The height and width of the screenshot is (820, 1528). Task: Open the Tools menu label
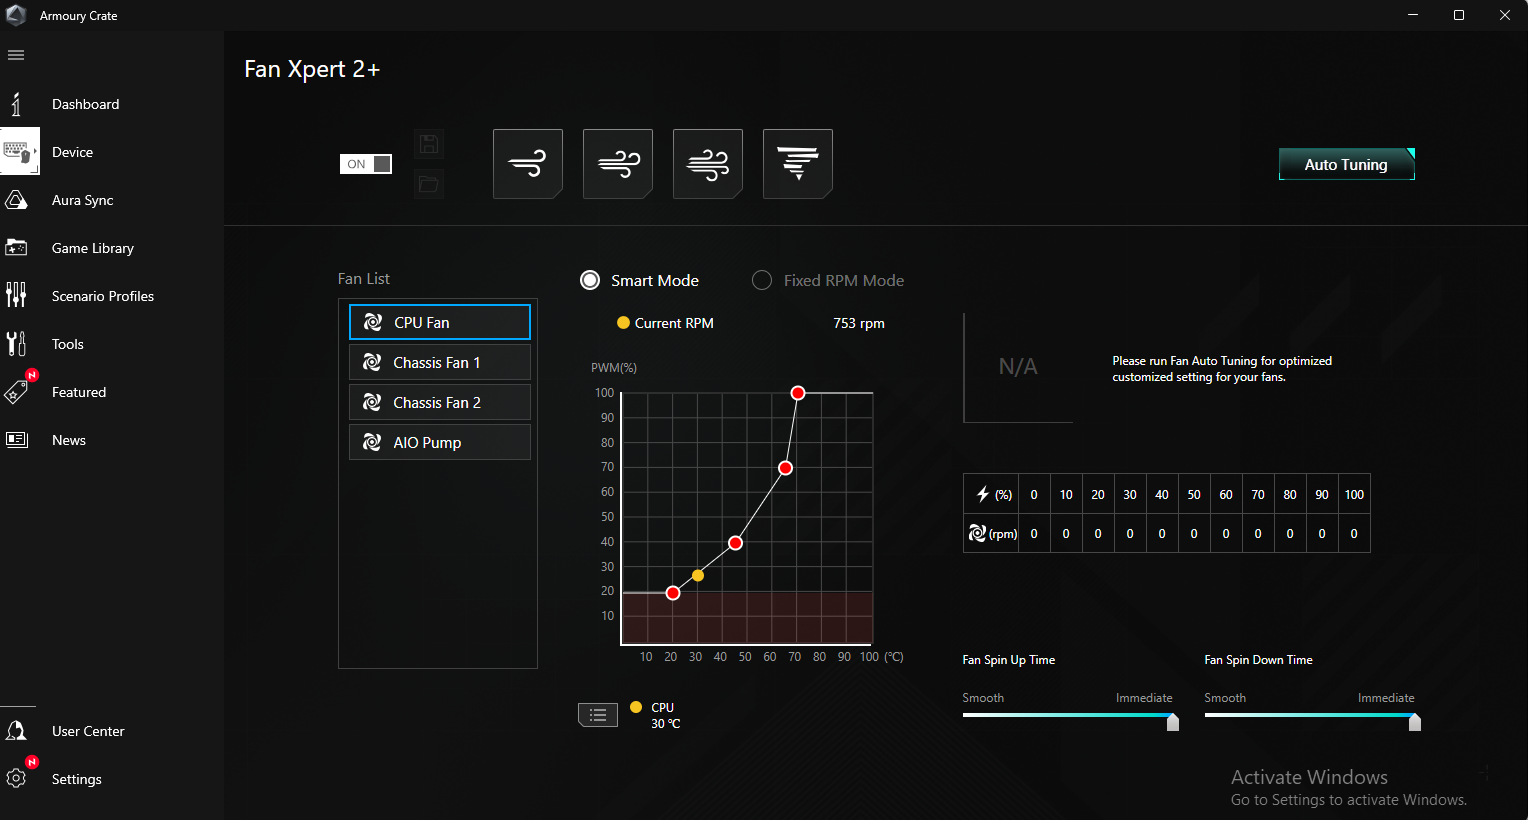point(68,344)
